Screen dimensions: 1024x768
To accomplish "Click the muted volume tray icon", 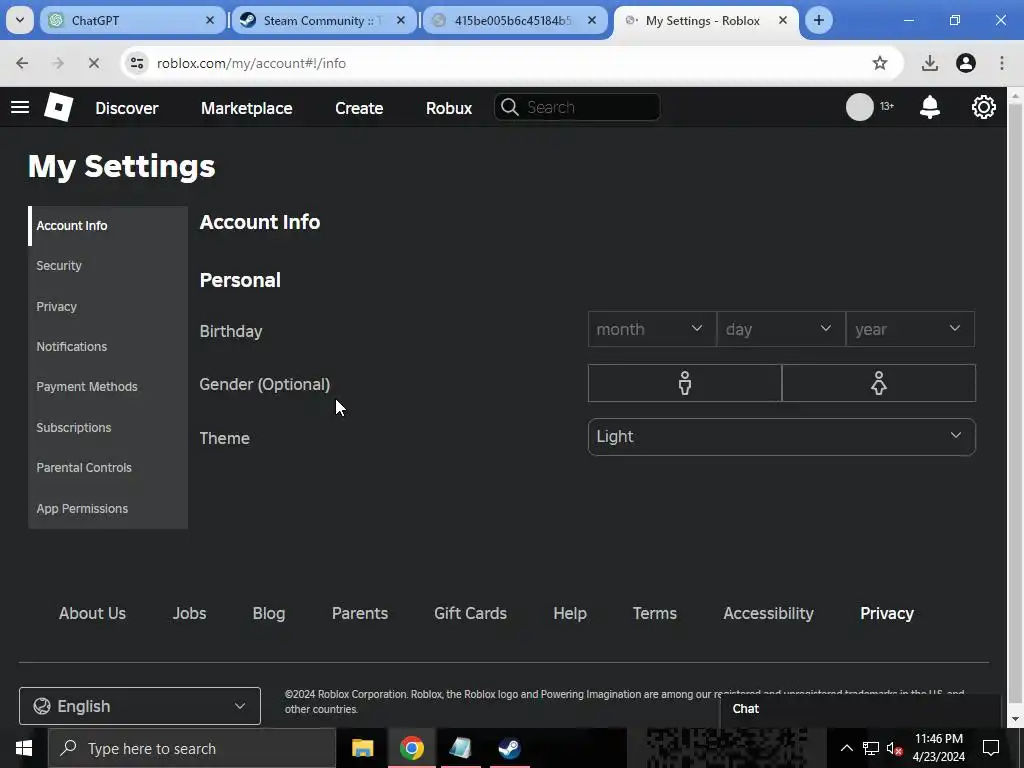I will 894,748.
